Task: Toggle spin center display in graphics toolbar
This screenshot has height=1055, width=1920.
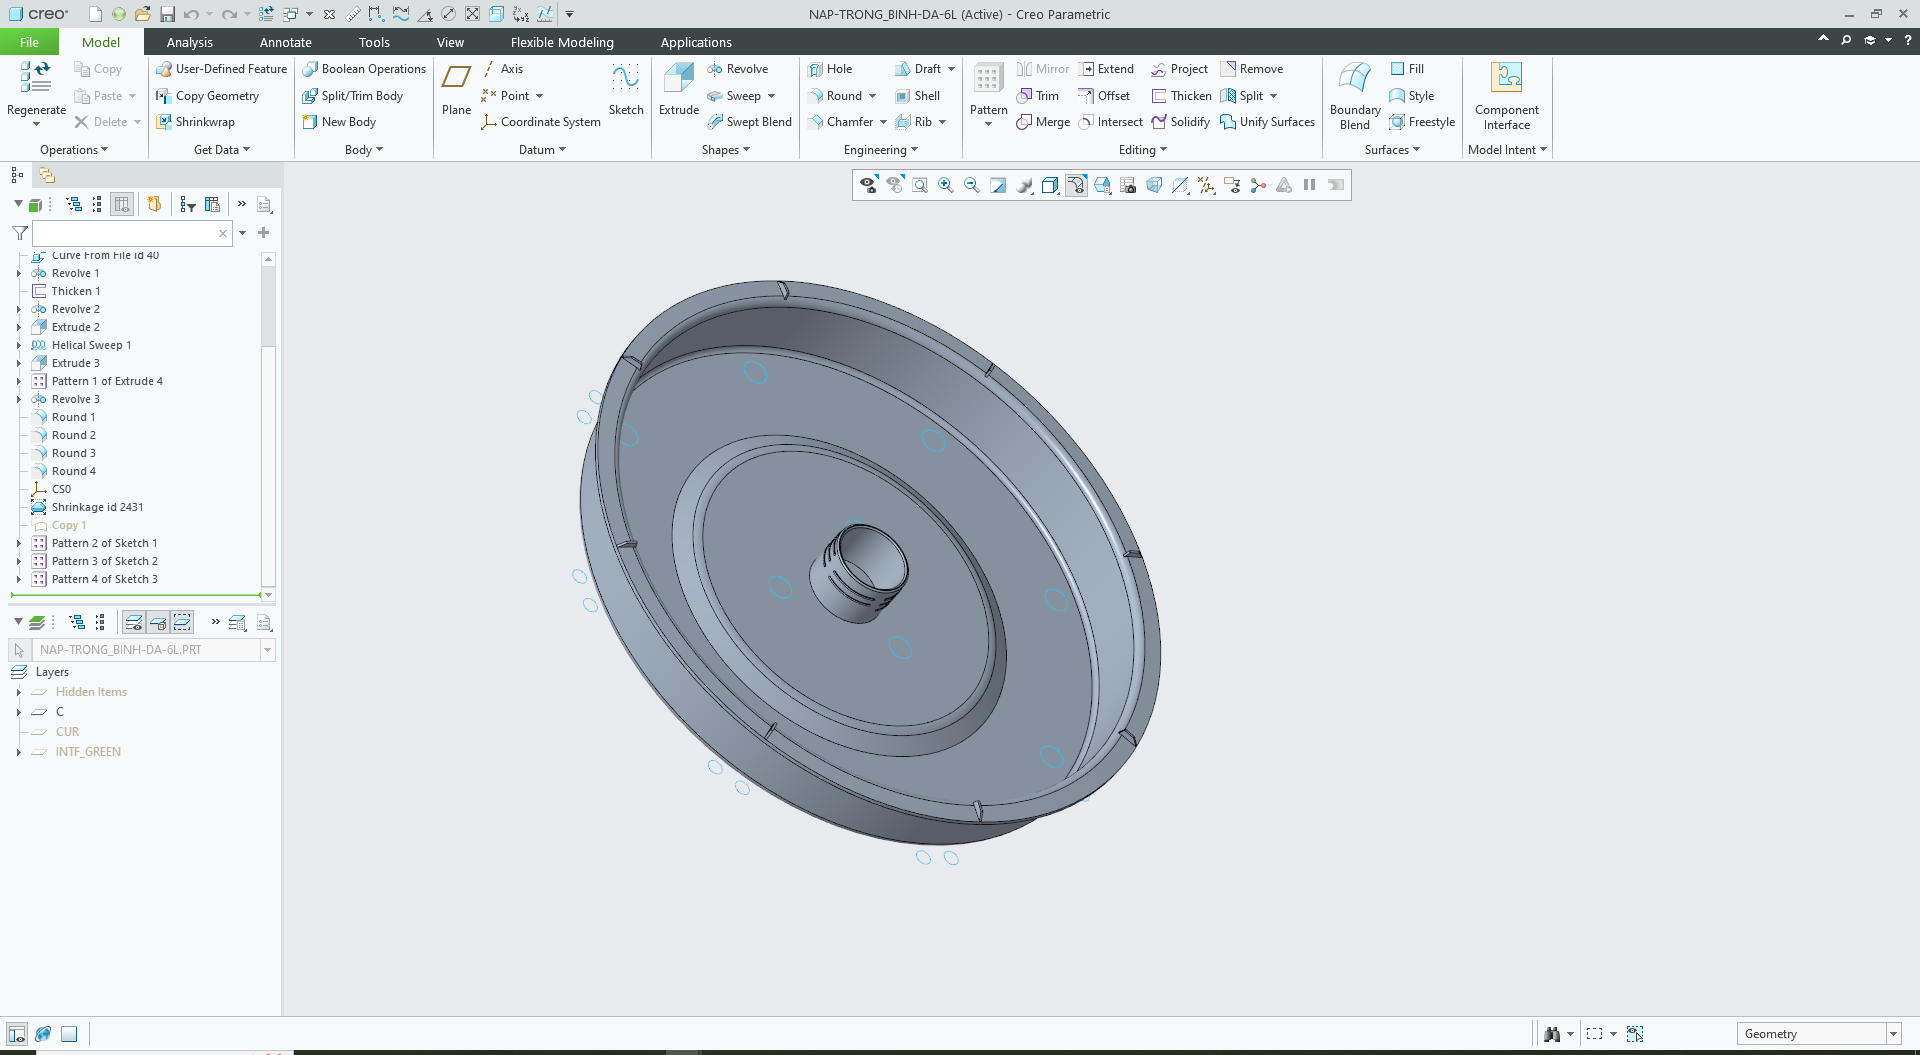Action: coord(1258,185)
